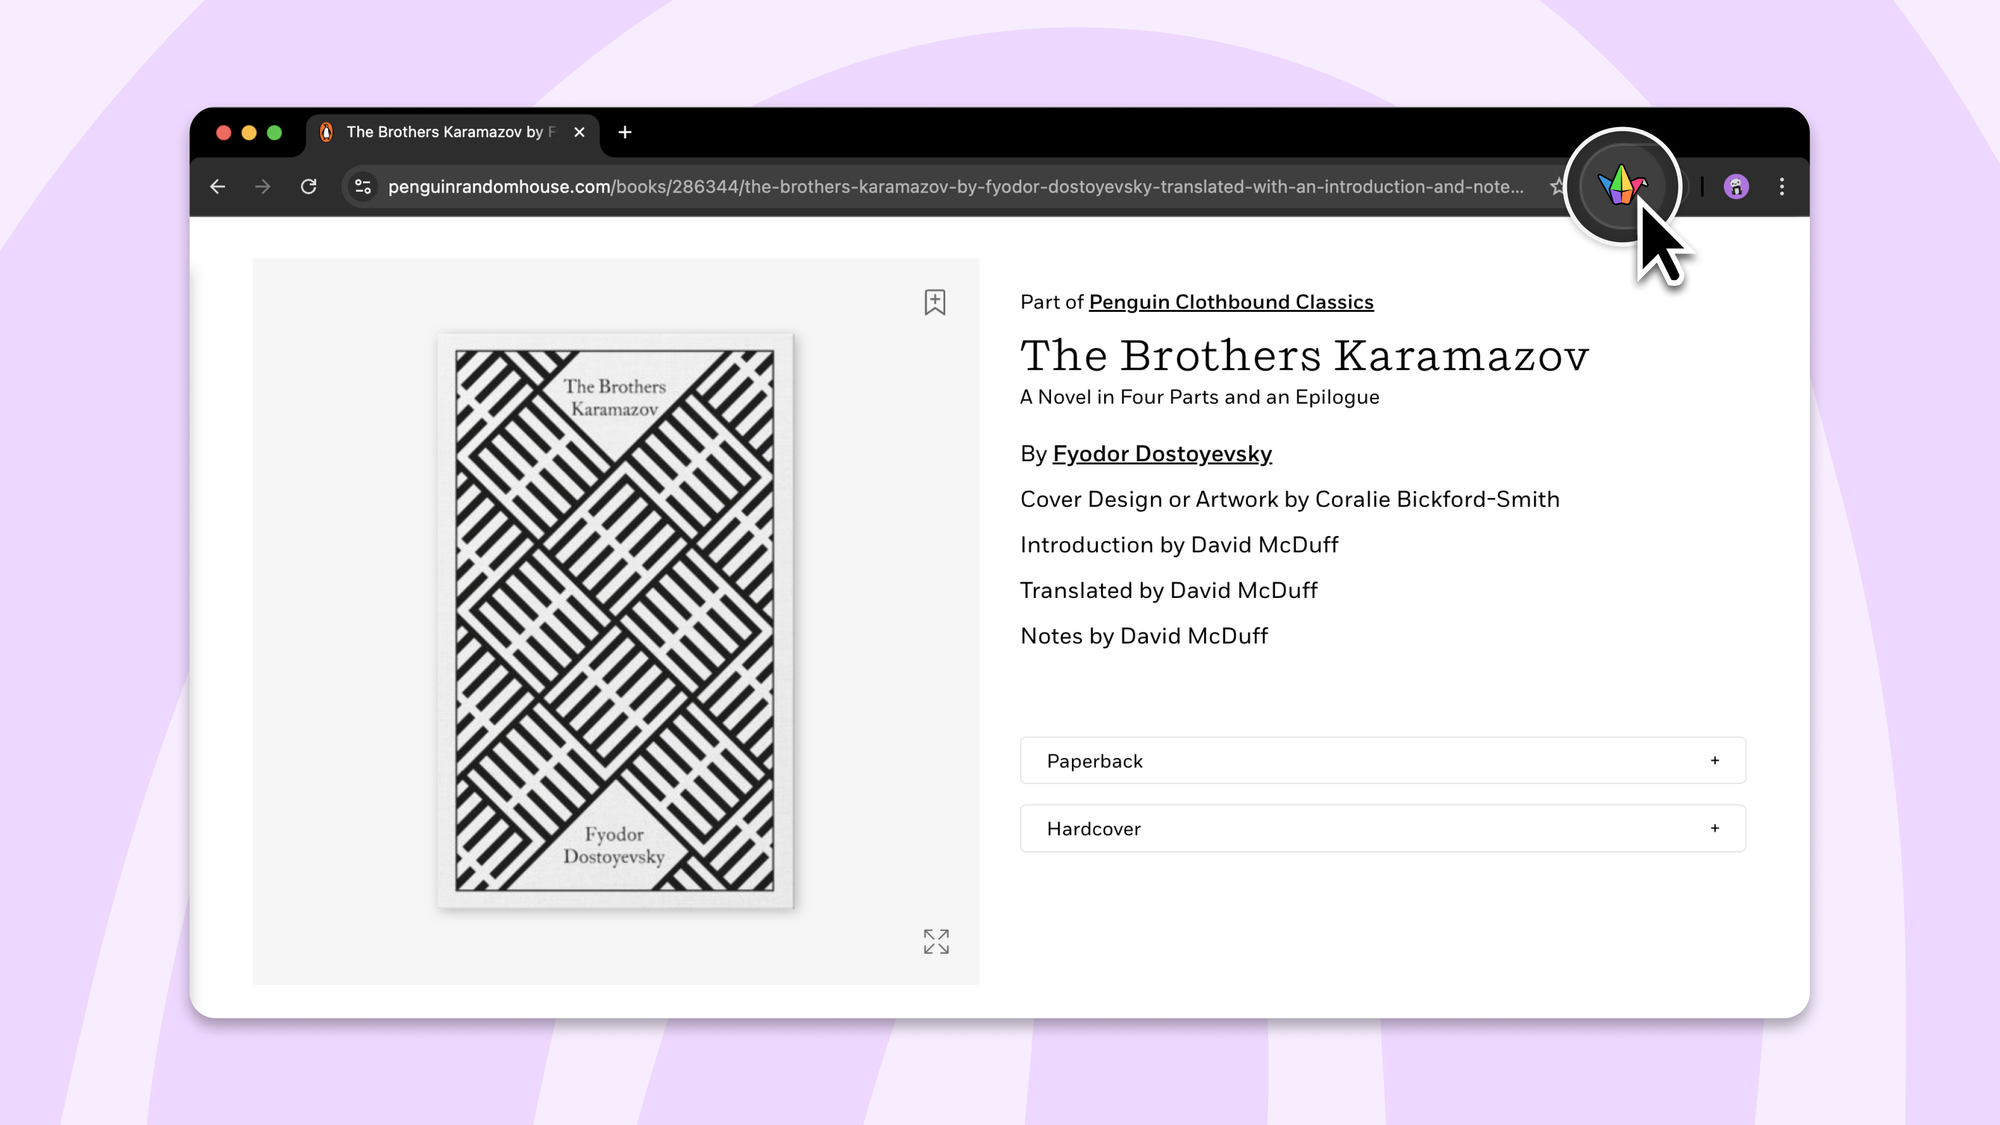Click the browser back arrow
The height and width of the screenshot is (1125, 2000).
[x=218, y=187]
